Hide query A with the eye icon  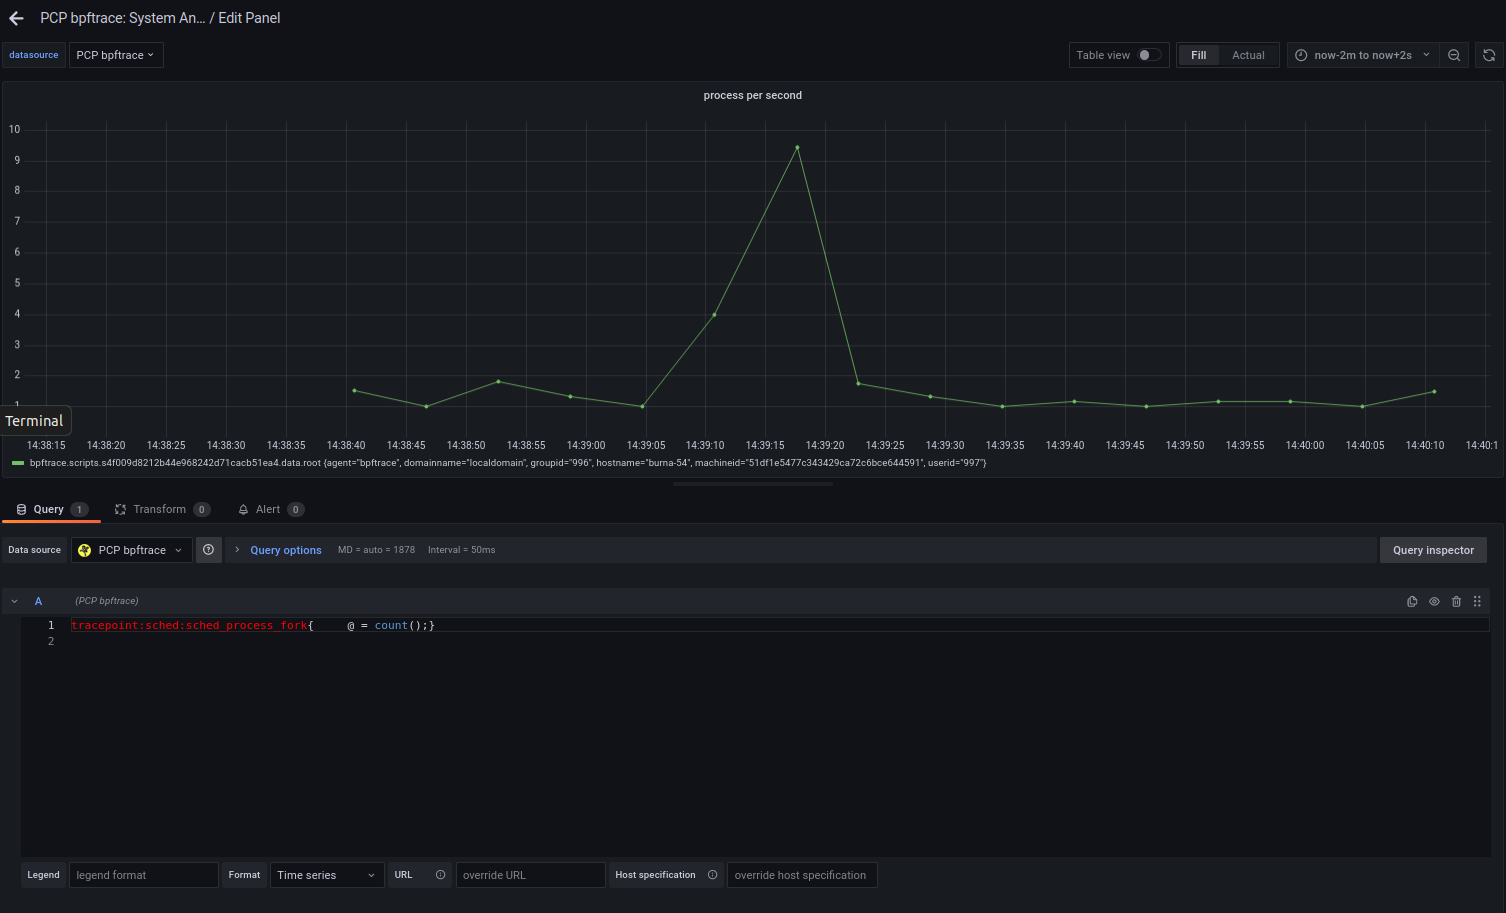pos(1434,601)
